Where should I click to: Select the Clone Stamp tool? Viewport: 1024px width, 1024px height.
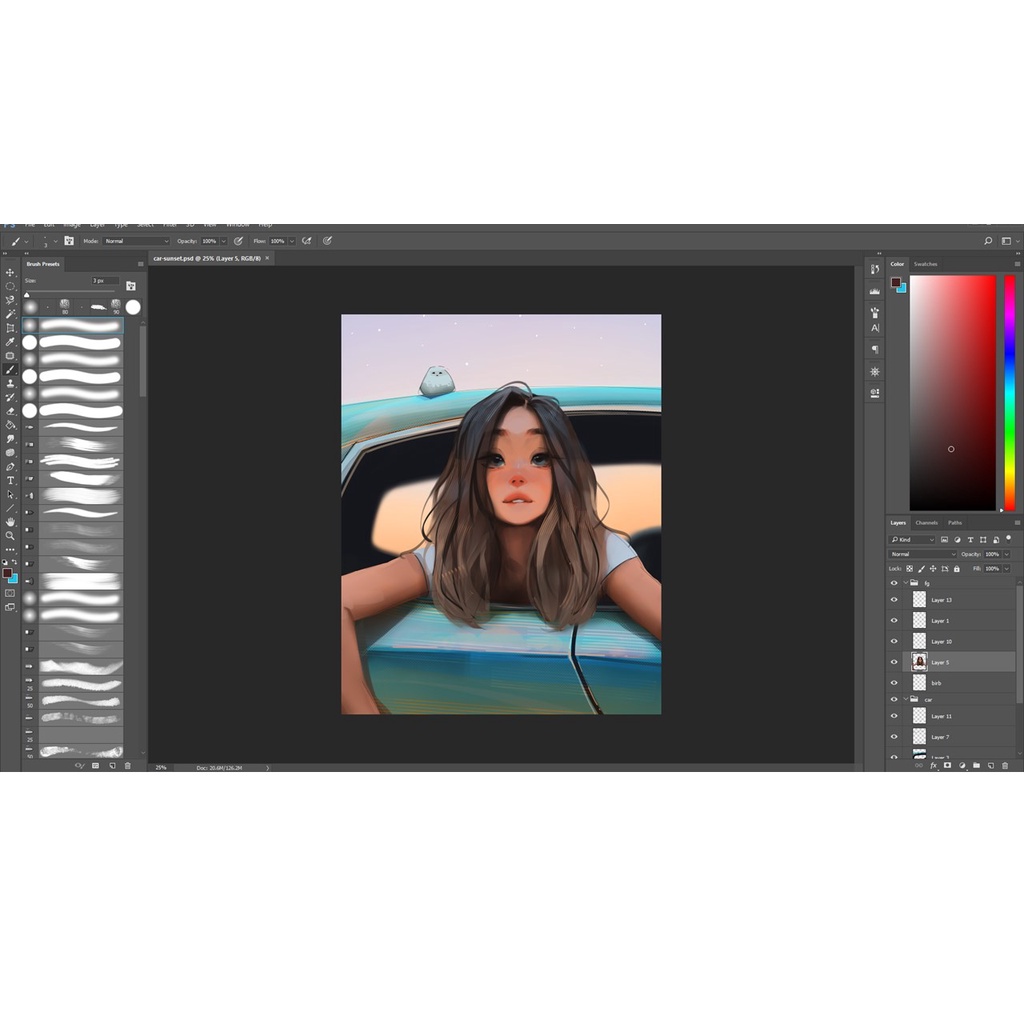click(x=11, y=383)
